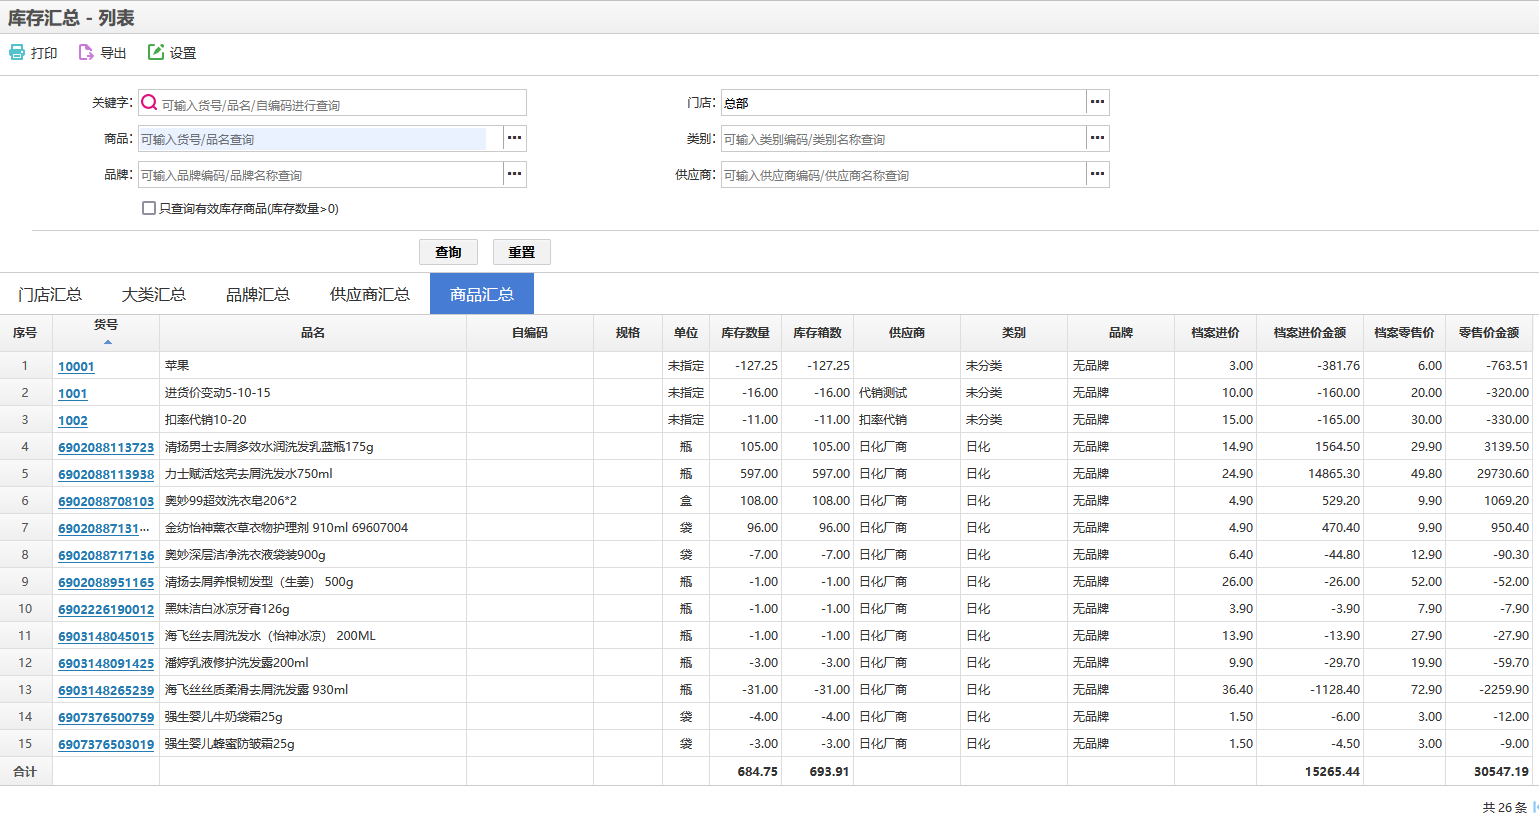Open product link 6907376503019
Image resolution: width=1539 pixels, height=817 pixels.
pyautogui.click(x=106, y=745)
